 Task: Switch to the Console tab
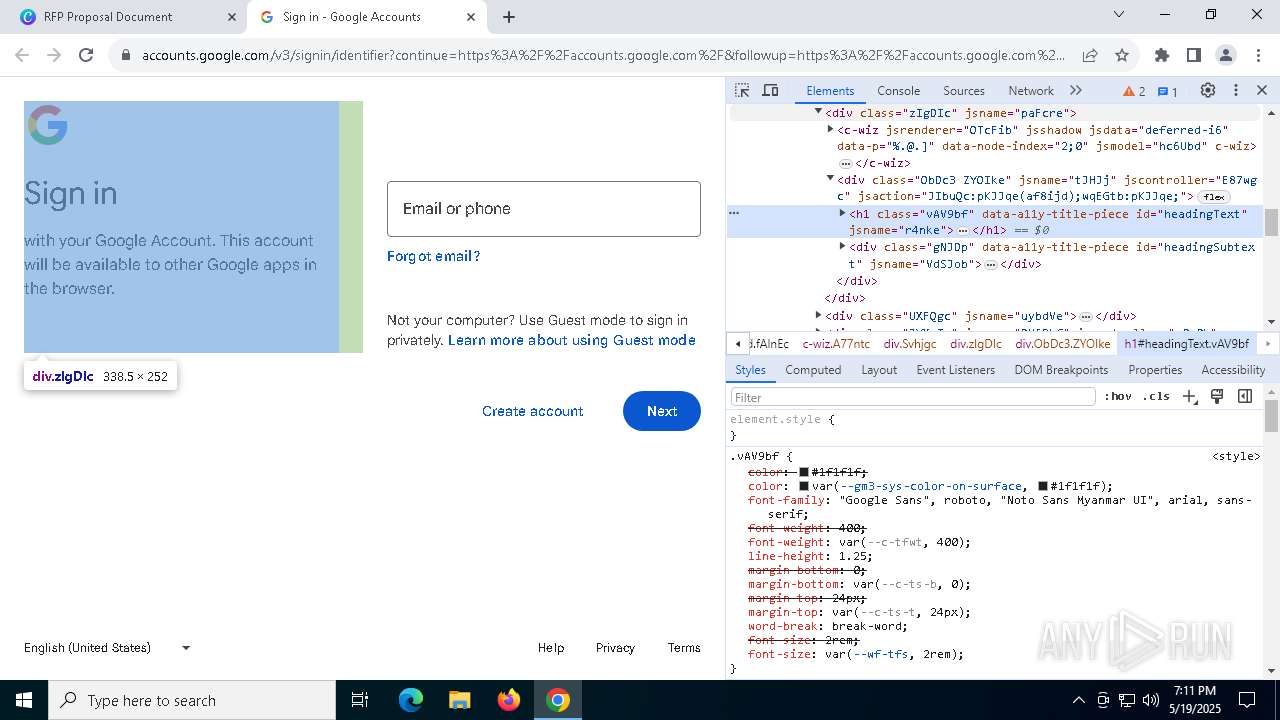898,90
